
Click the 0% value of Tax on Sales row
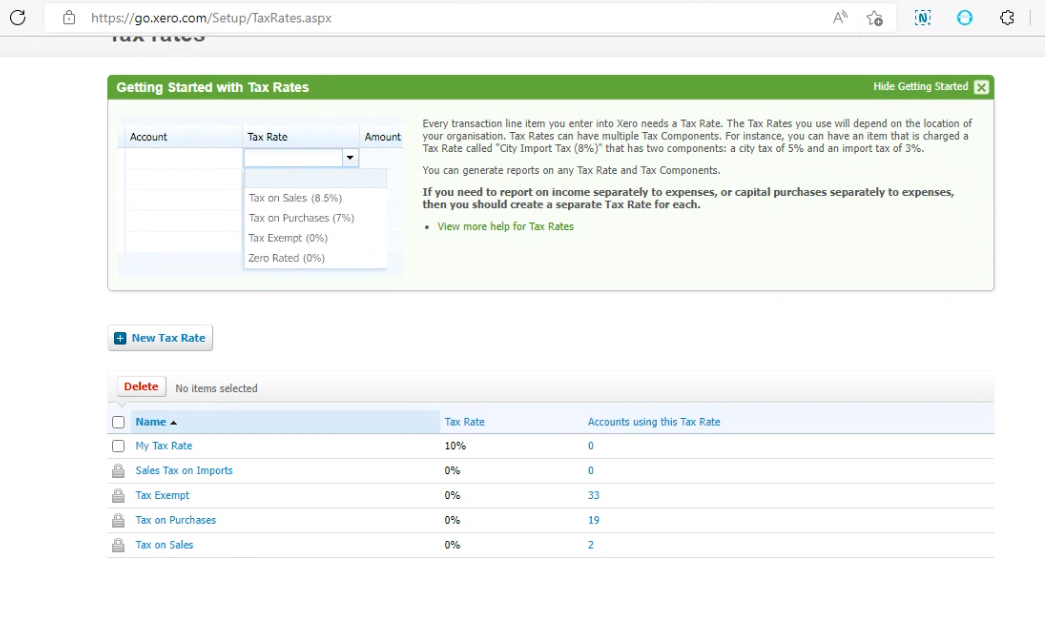tap(453, 544)
